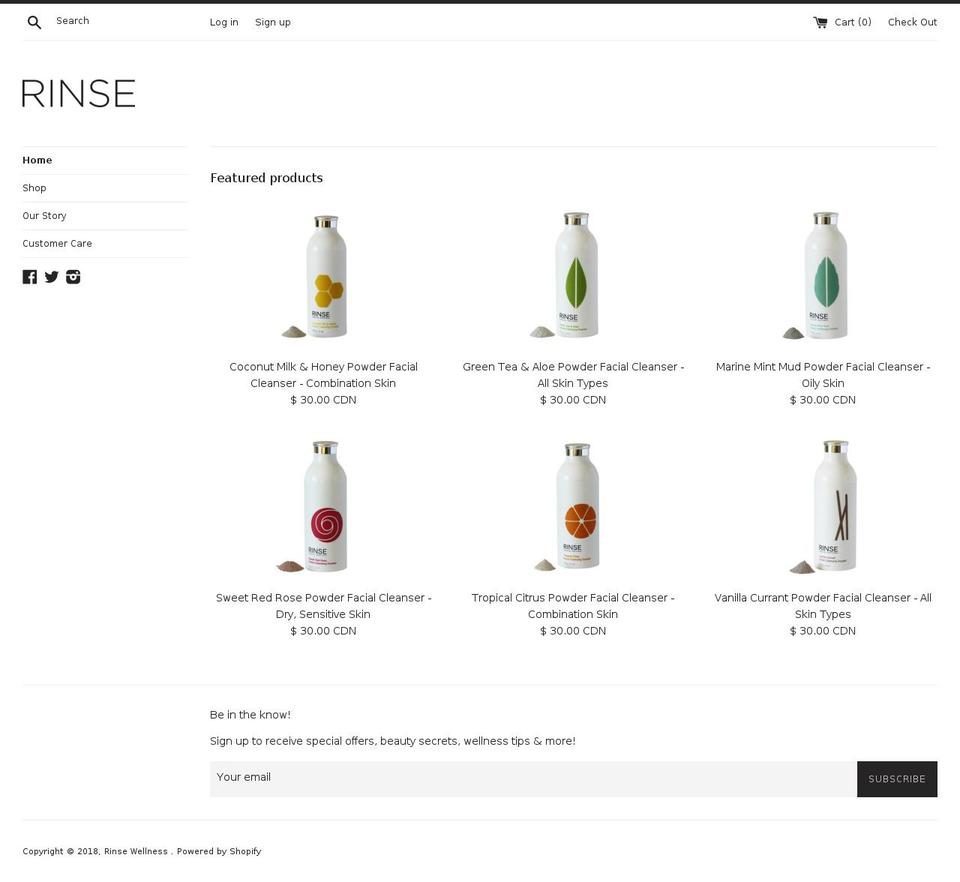Click Tropical Citrus product title
This screenshot has height=882, width=960.
573,605
